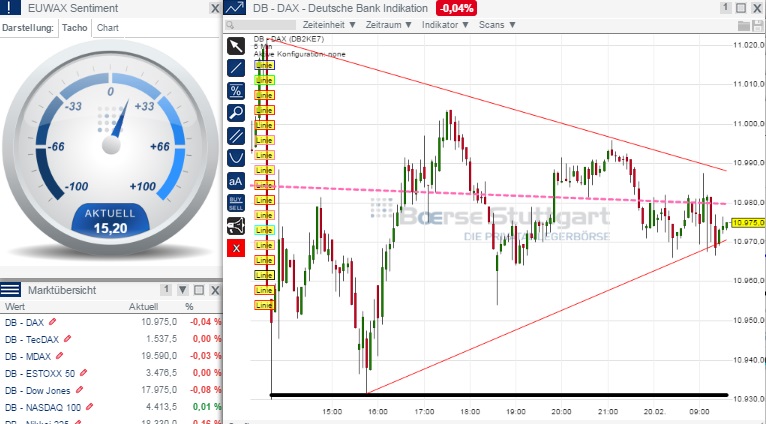Click the pencil icon next to DB - NASDAQ 100
The width and height of the screenshot is (766, 424).
pos(89,406)
